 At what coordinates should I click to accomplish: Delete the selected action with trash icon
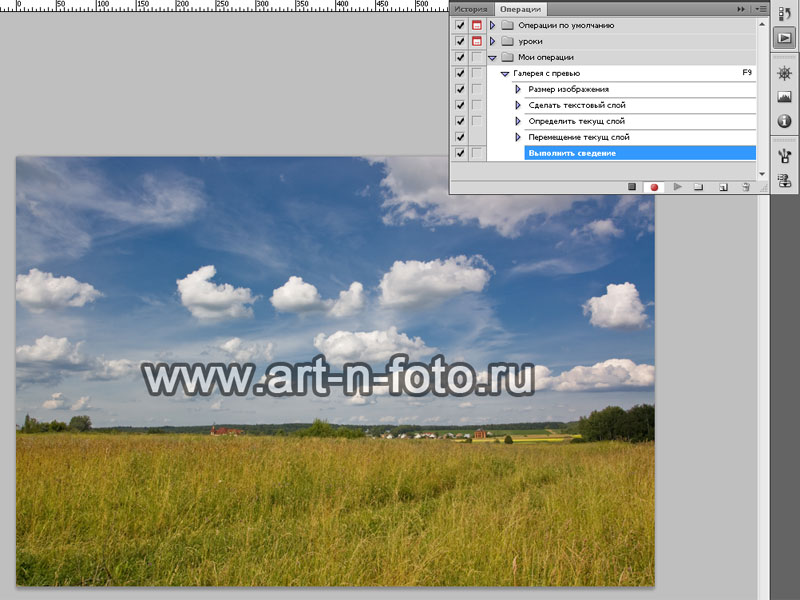pyautogui.click(x=746, y=187)
